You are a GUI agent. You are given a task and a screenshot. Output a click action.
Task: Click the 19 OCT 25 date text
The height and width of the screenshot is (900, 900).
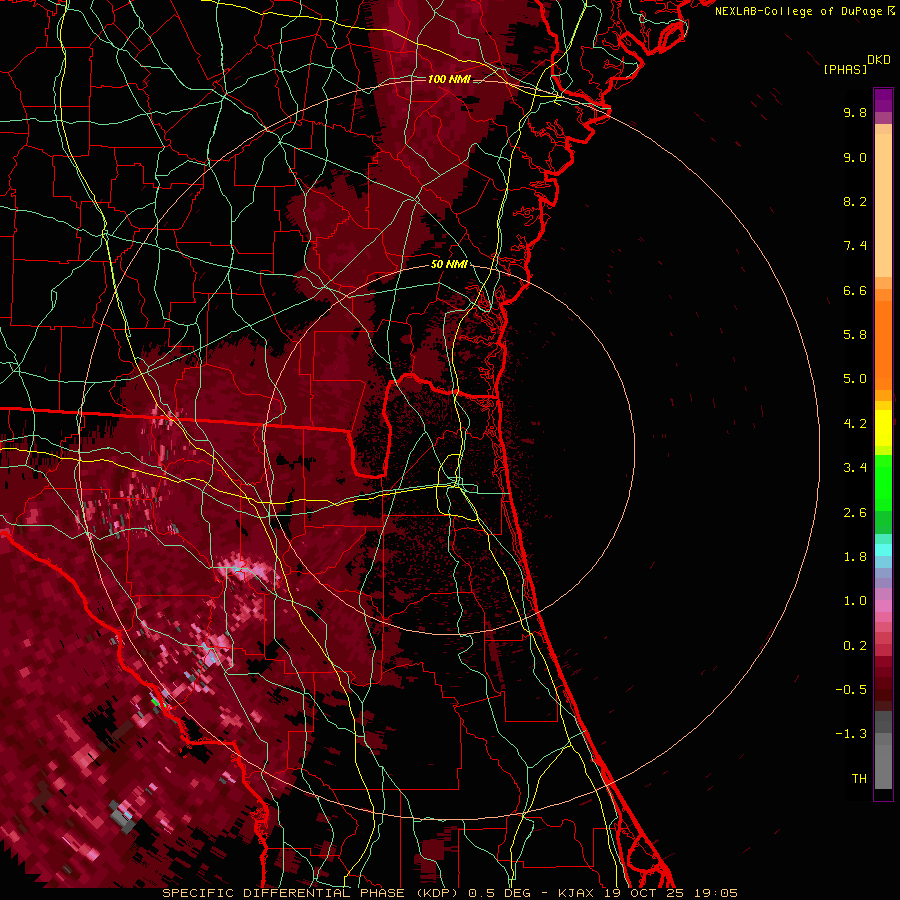point(644,893)
